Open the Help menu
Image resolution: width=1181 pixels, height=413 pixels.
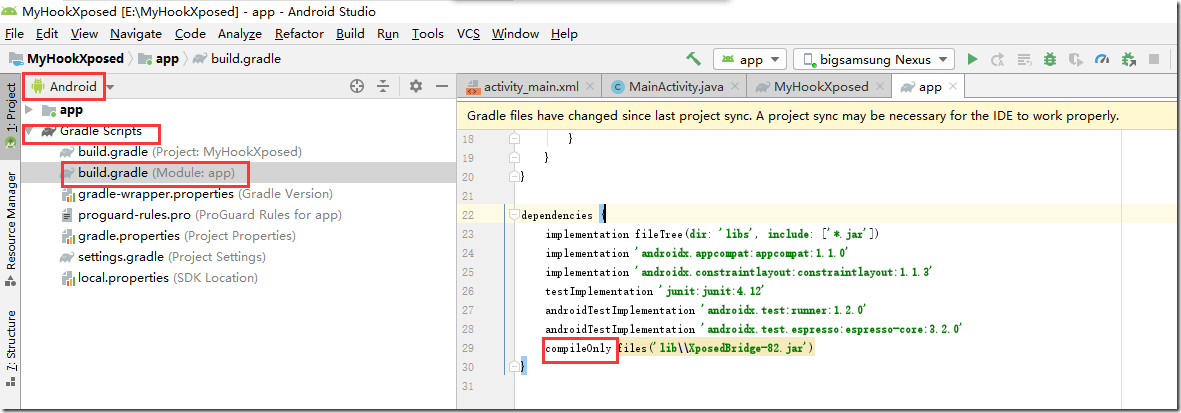[564, 34]
